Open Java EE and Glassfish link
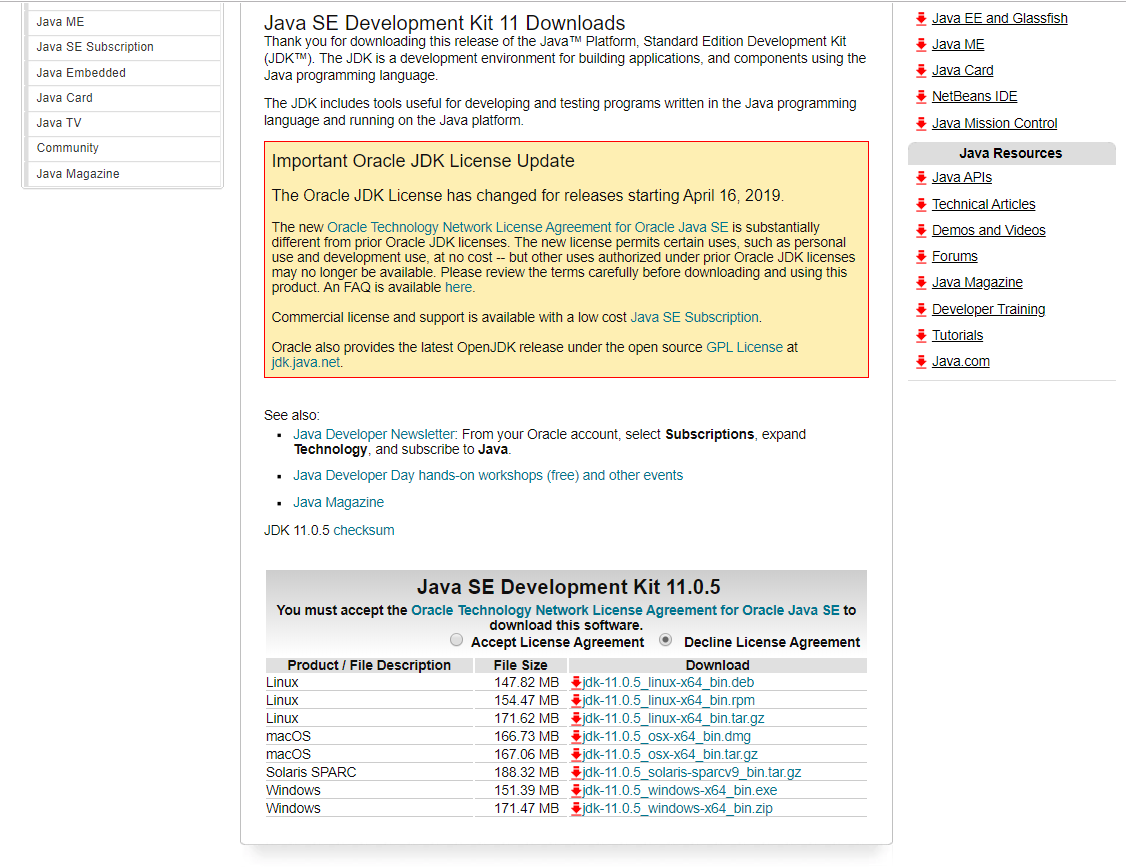 click(x=1000, y=19)
